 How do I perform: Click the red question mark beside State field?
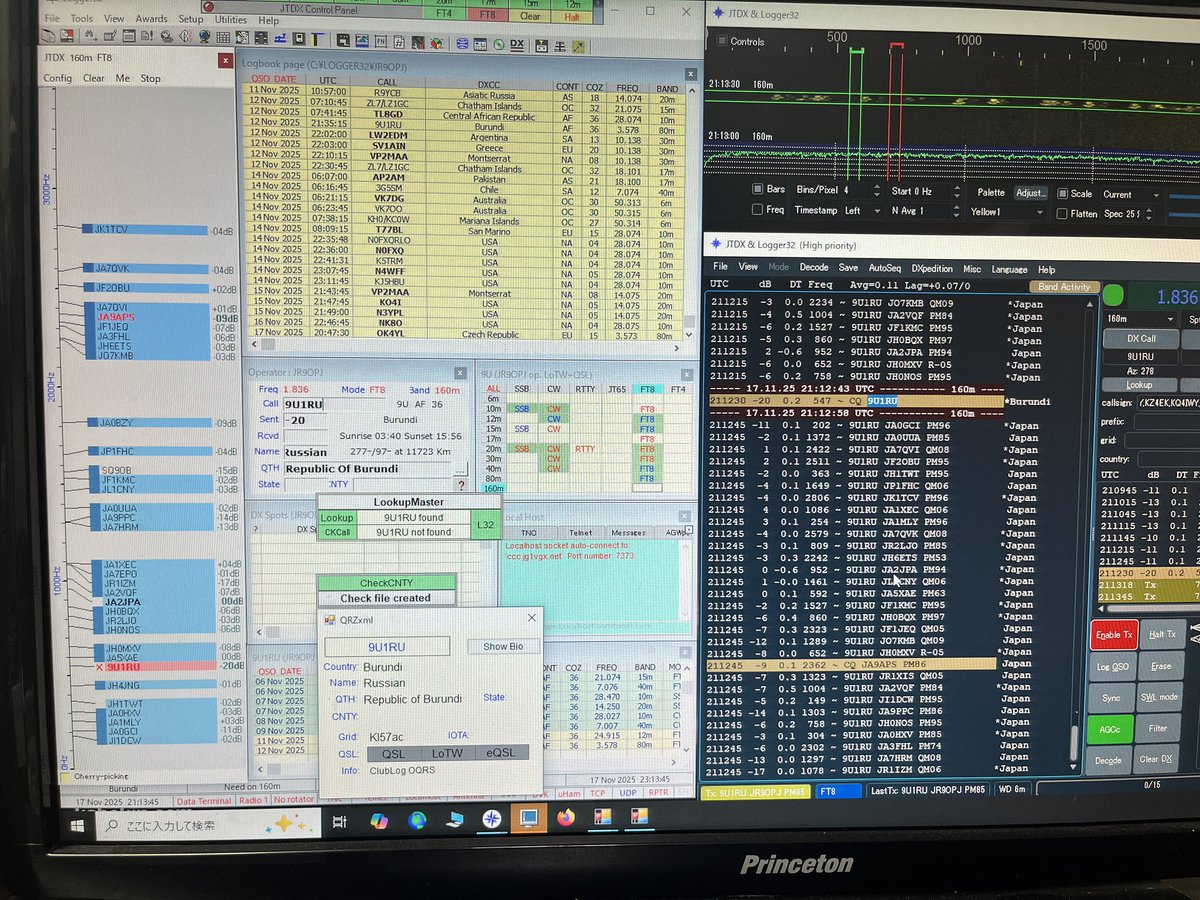[x=461, y=484]
